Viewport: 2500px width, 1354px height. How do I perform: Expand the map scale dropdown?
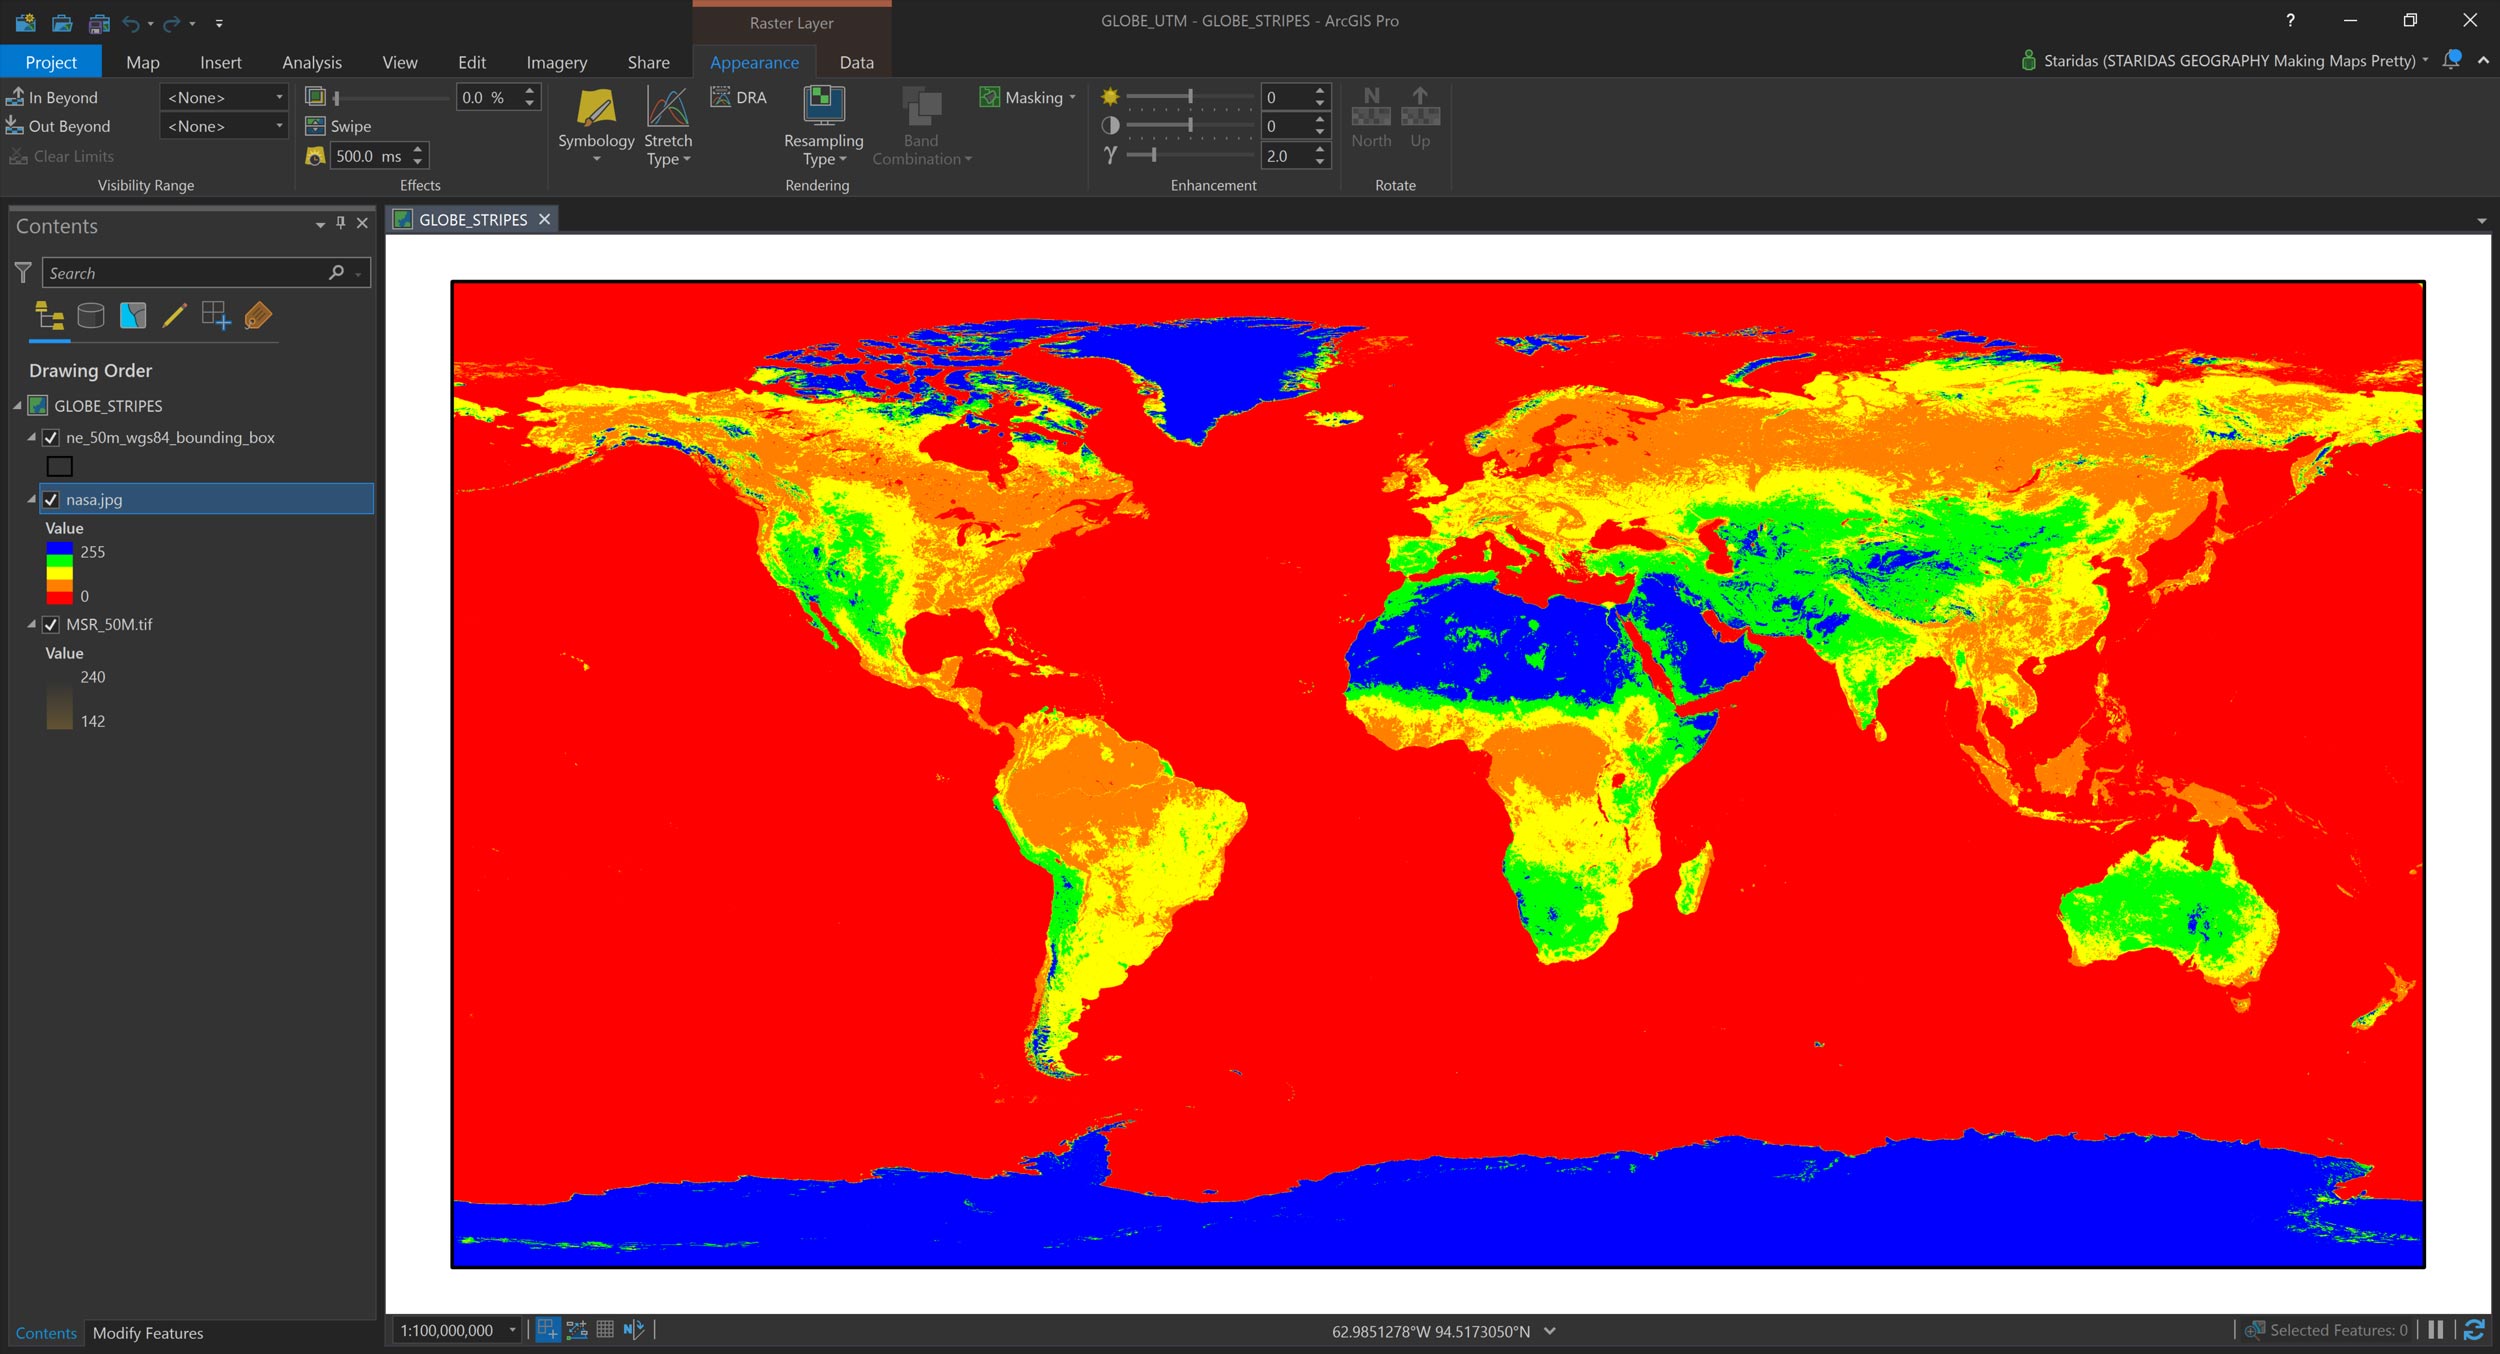tap(512, 1330)
